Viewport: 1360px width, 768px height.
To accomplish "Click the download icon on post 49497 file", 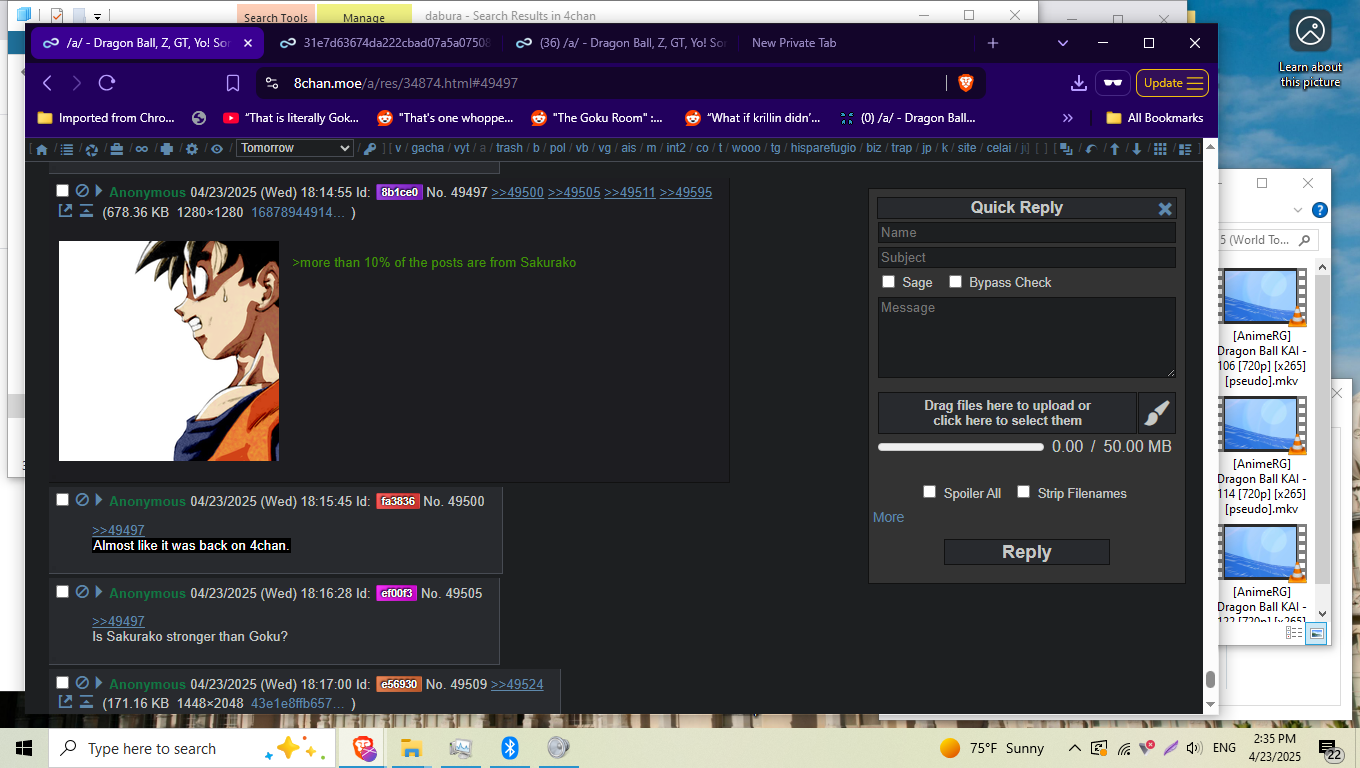I will pos(86,211).
